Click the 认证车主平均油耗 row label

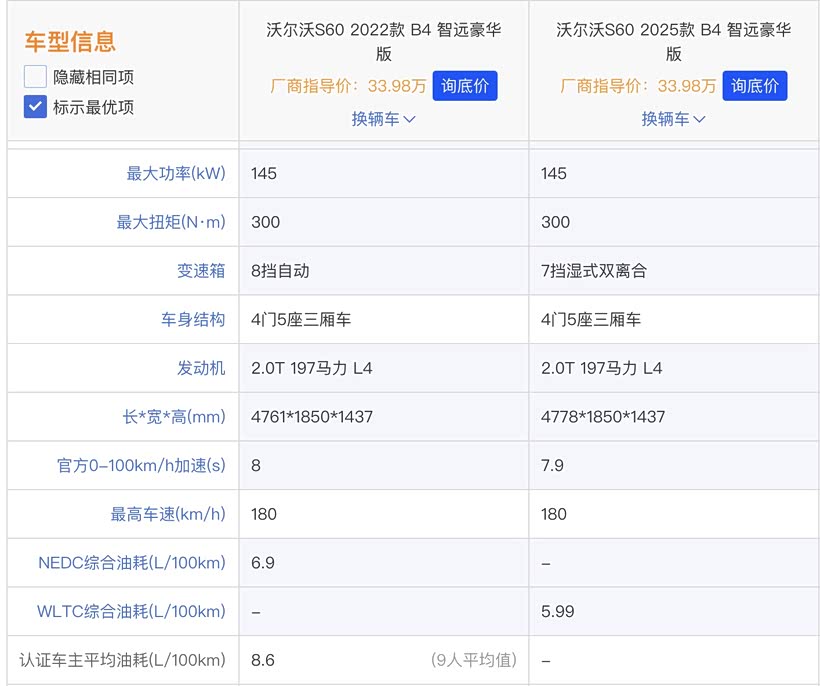pyautogui.click(x=122, y=660)
